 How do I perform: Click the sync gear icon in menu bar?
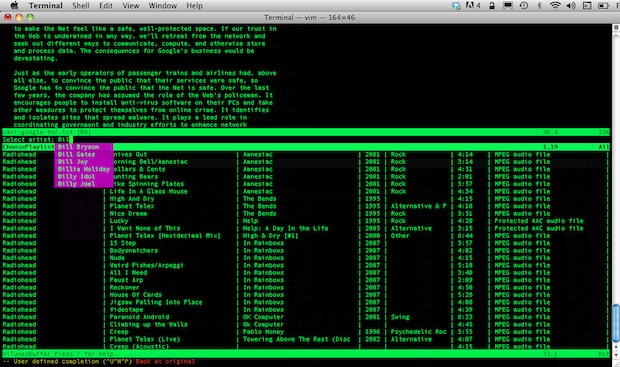click(456, 6)
